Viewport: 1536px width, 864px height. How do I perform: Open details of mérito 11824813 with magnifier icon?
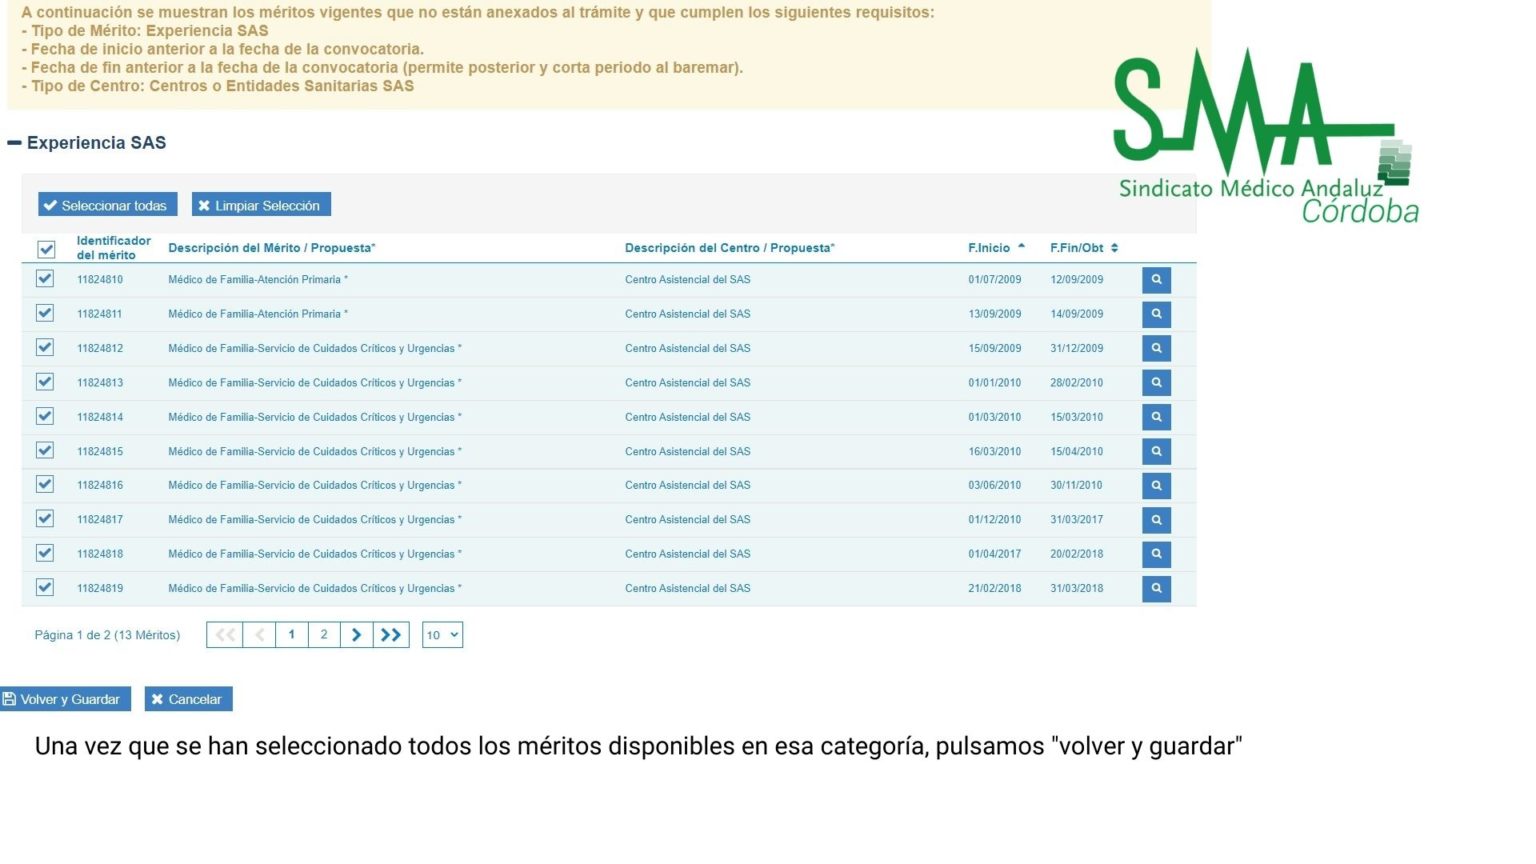pyautogui.click(x=1156, y=382)
